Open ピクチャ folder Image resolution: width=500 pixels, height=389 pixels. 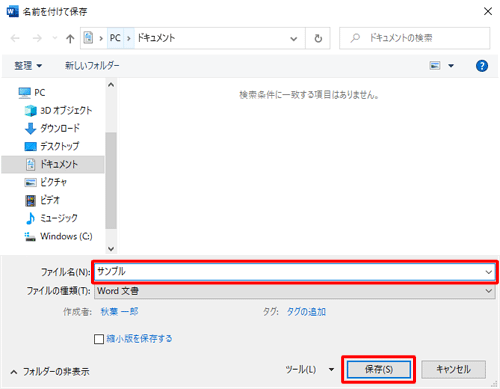[46, 182]
